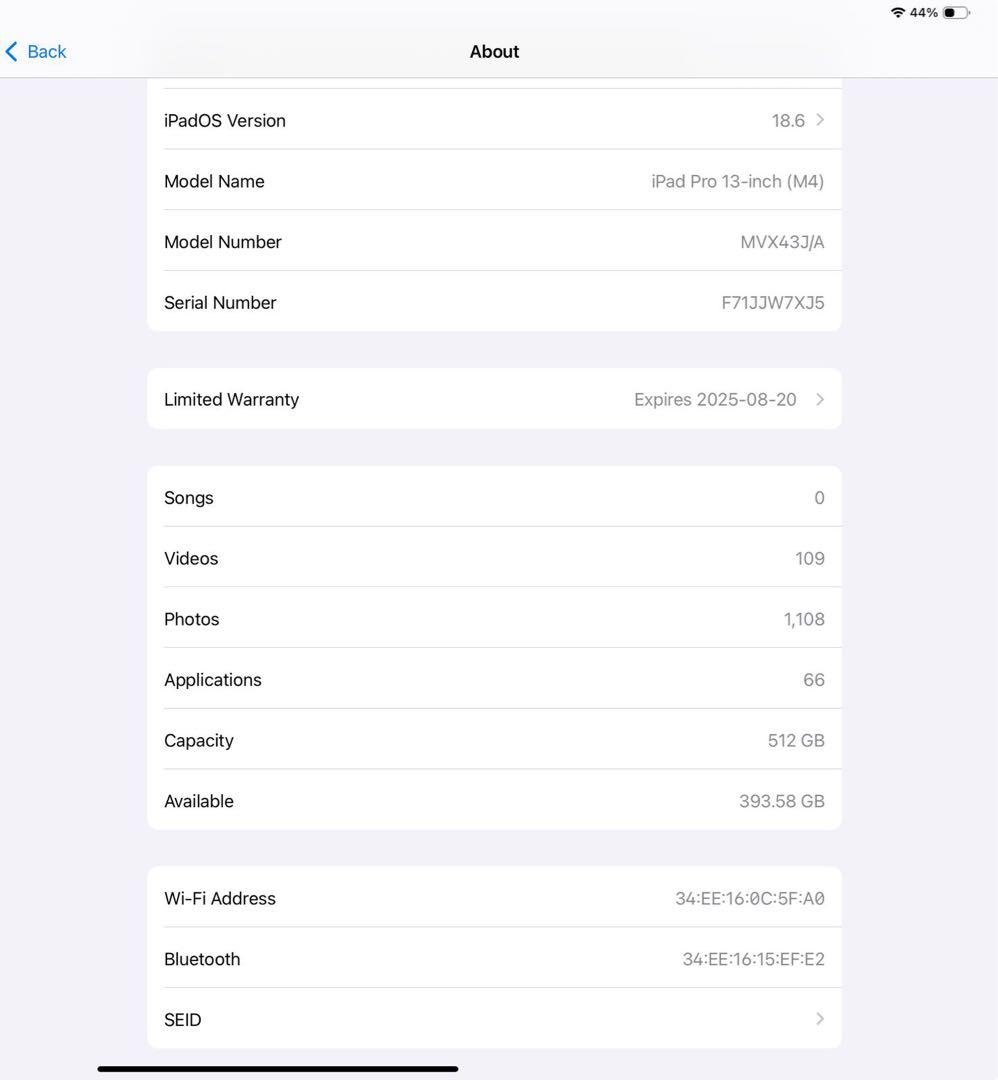998x1080 pixels.
Task: Open the SEID information screen
Action: 494,1019
